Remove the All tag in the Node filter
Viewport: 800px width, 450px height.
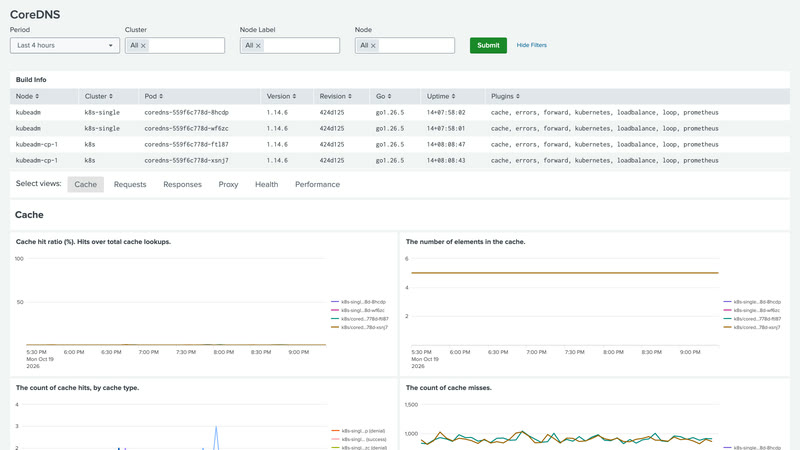click(x=373, y=46)
